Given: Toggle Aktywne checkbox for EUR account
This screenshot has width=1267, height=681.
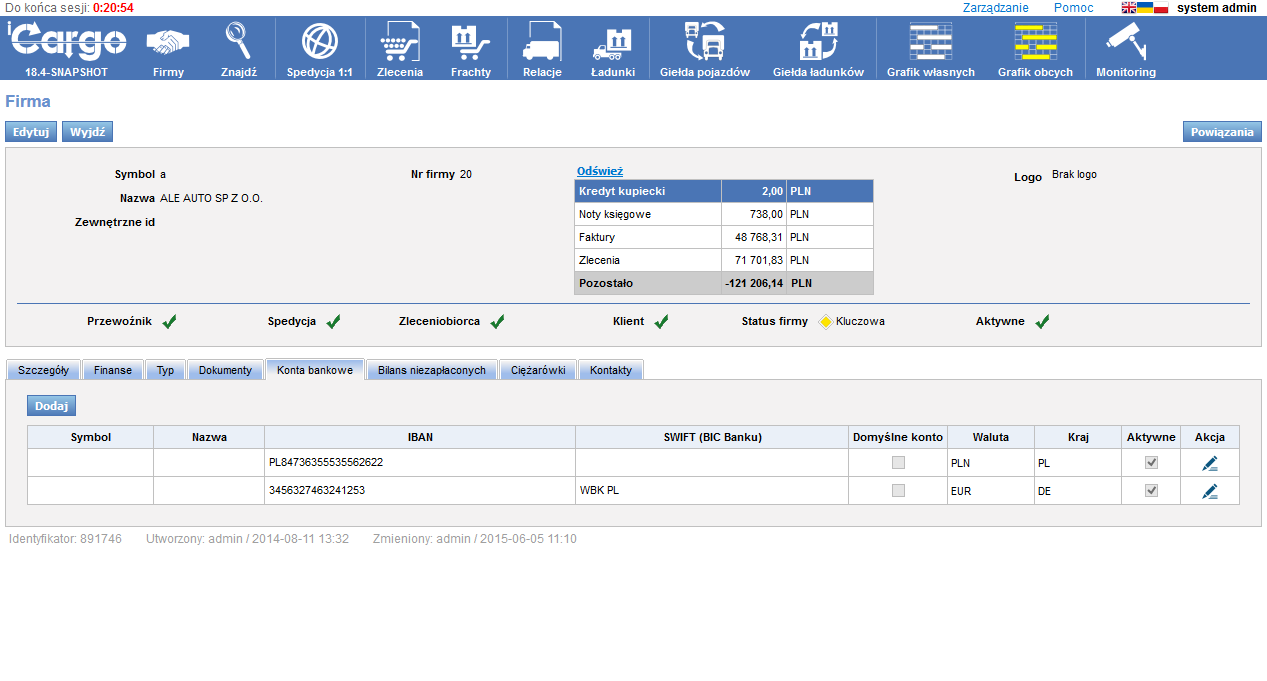Looking at the screenshot, I should pos(1151,491).
